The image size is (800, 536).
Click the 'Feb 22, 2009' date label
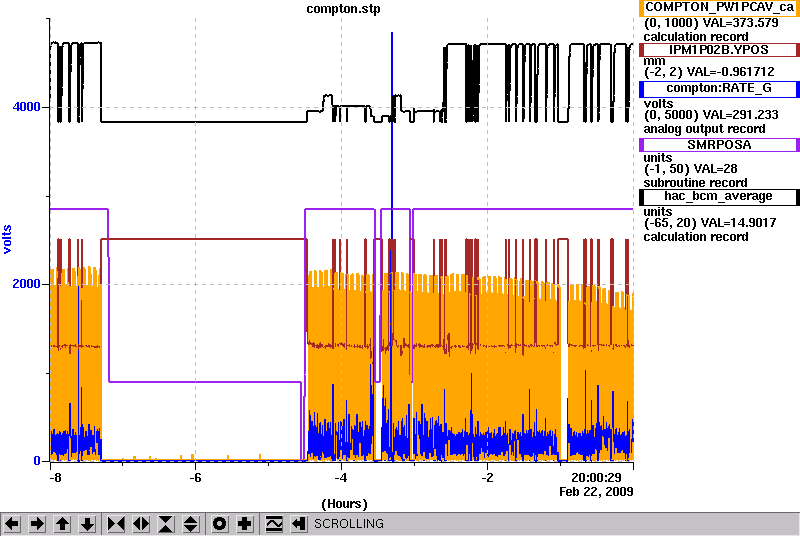click(x=596, y=492)
